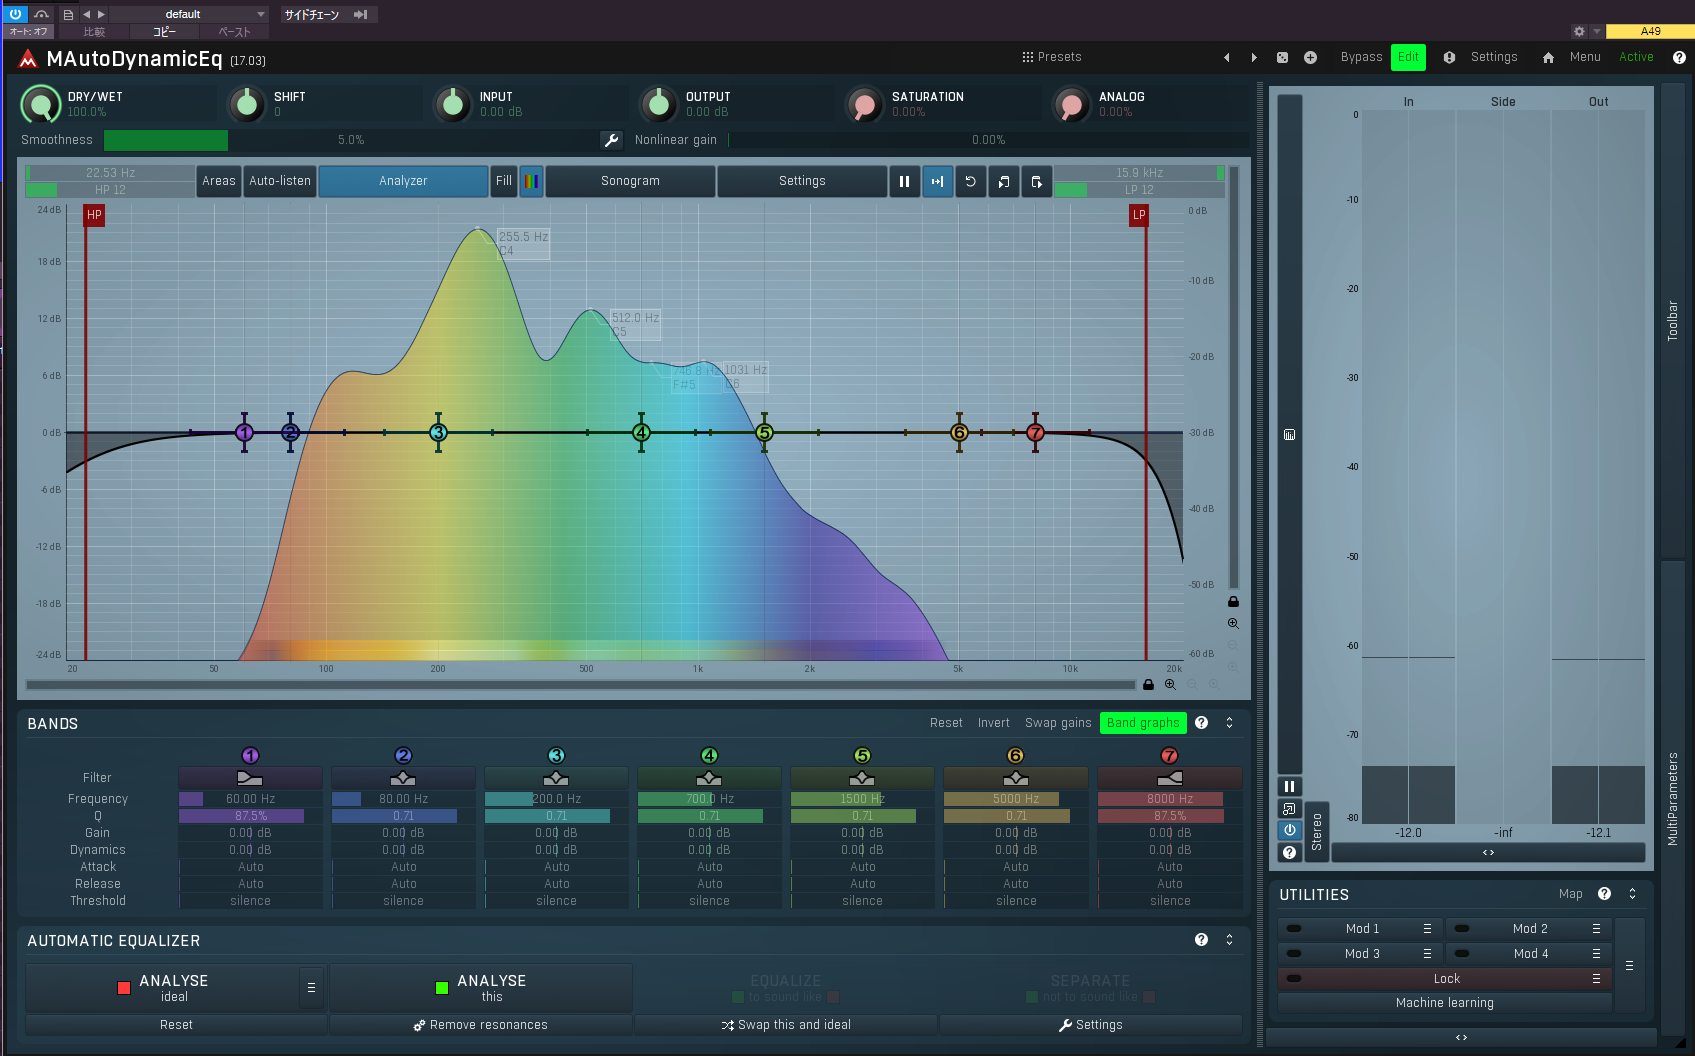1695x1056 pixels.
Task: Toggle the Band graphs button
Action: click(1143, 723)
